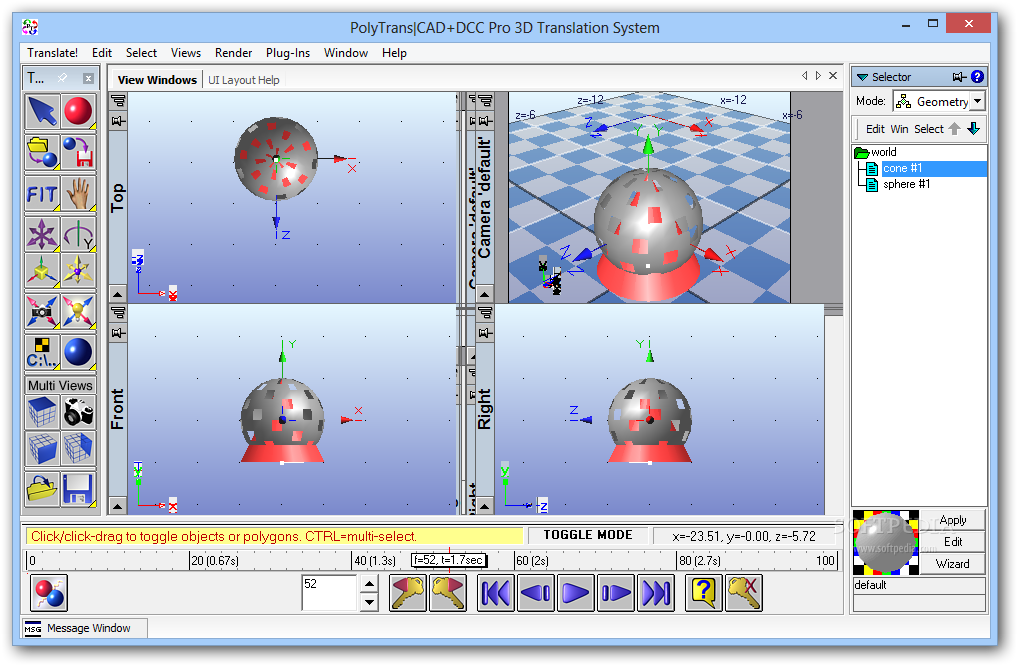This screenshot has height=666, width=1018.
Task: Click the blue floppy disk save icon
Action: pyautogui.click(x=79, y=489)
